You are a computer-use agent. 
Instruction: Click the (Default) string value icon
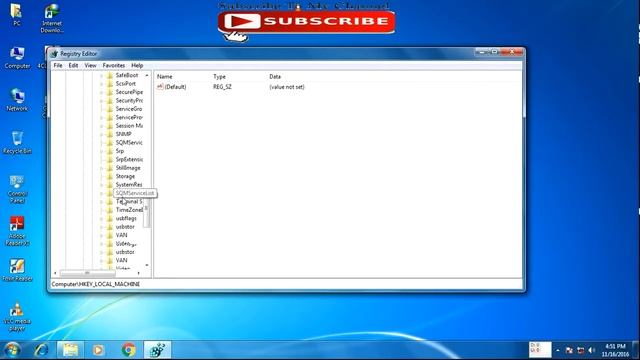point(160,87)
